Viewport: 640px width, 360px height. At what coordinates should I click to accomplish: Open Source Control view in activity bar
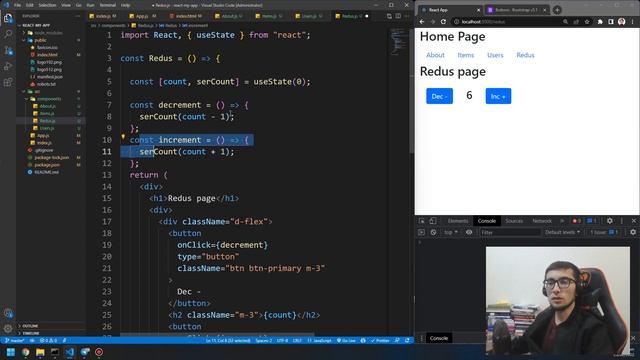[x=8, y=50]
